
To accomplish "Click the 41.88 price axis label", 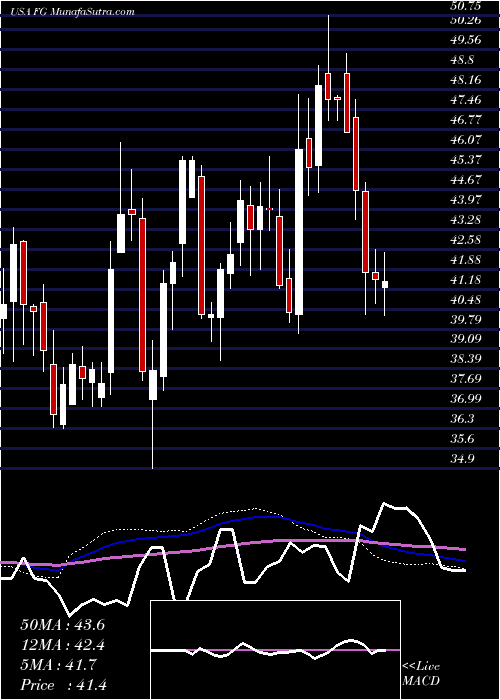I will [465, 259].
